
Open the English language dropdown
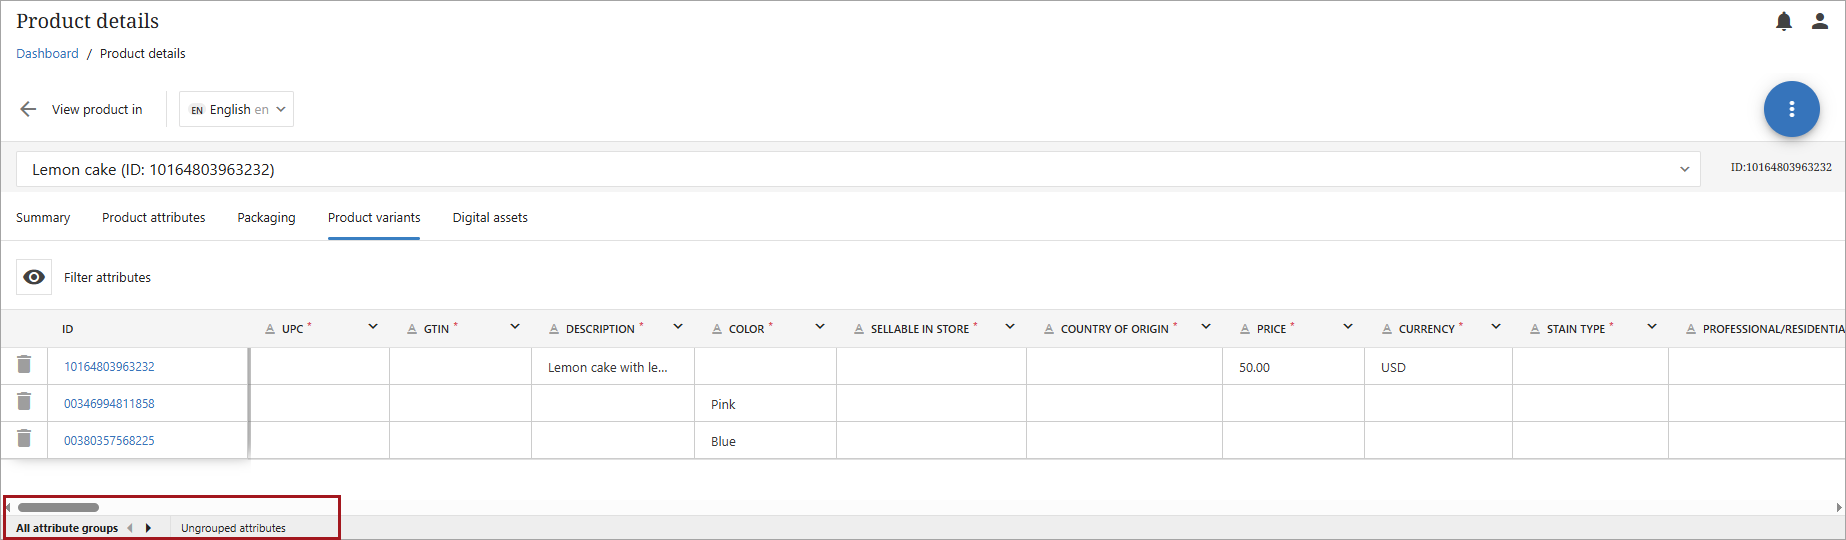point(237,109)
